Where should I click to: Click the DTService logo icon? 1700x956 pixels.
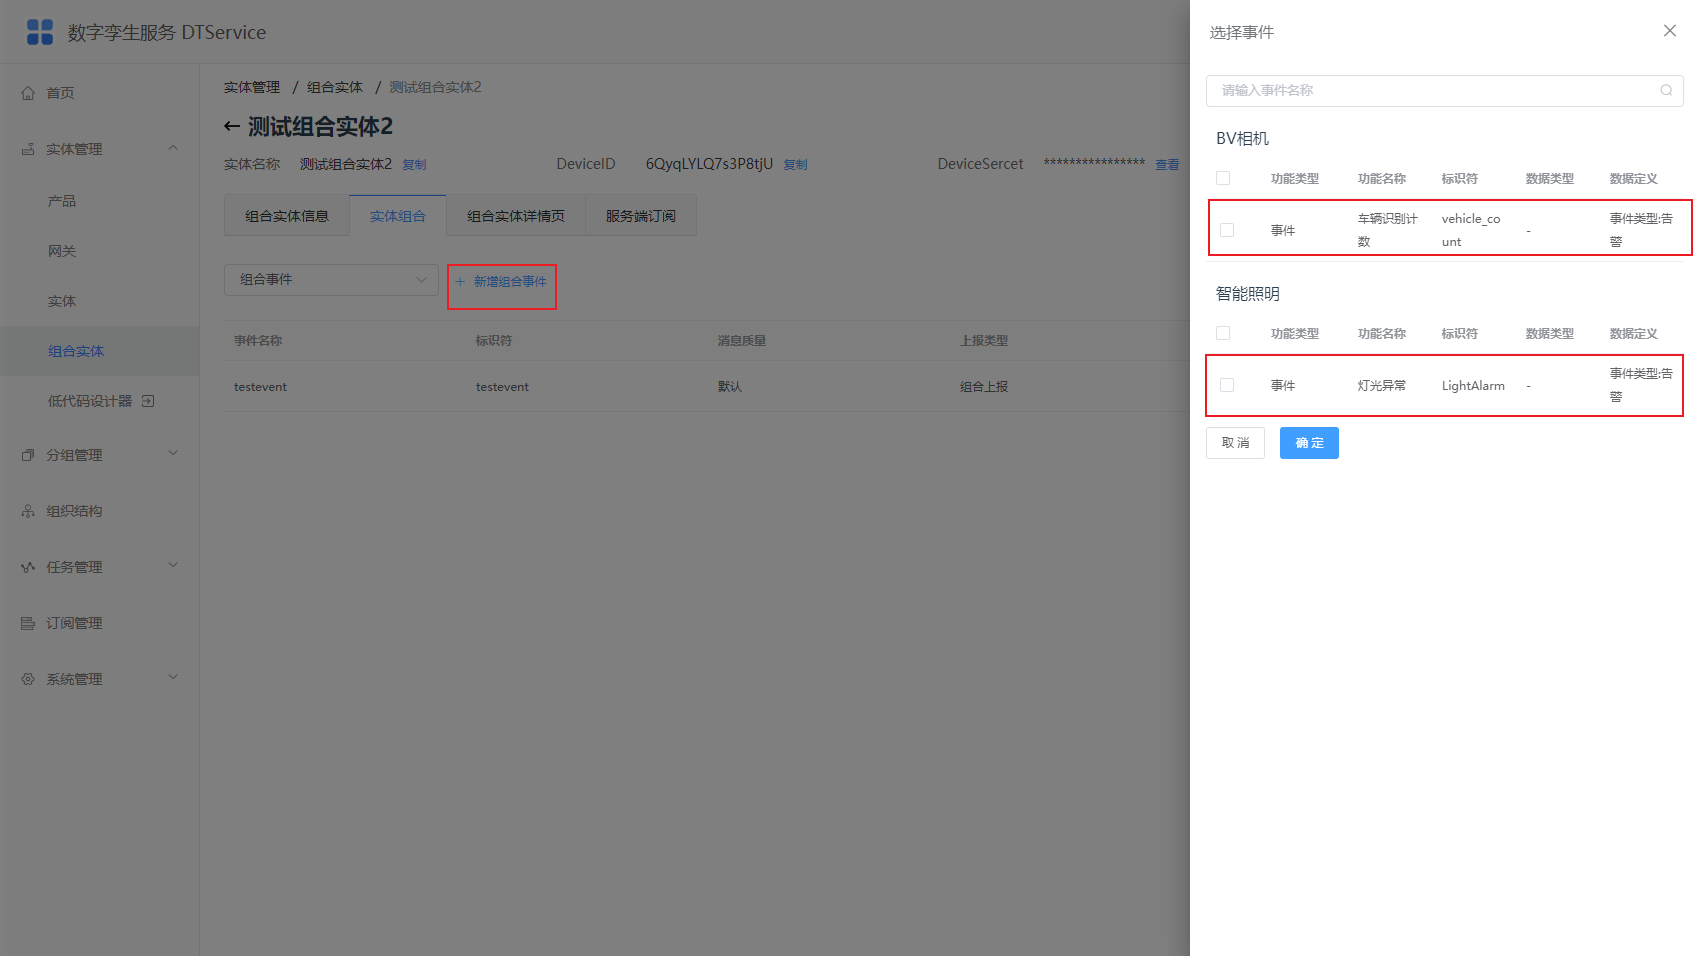pyautogui.click(x=40, y=32)
